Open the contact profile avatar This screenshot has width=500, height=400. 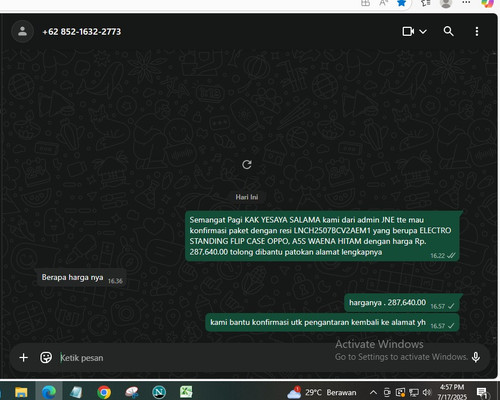click(x=22, y=32)
